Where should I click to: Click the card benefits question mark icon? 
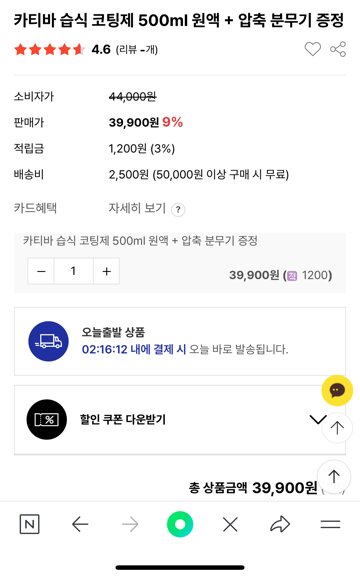tap(178, 210)
